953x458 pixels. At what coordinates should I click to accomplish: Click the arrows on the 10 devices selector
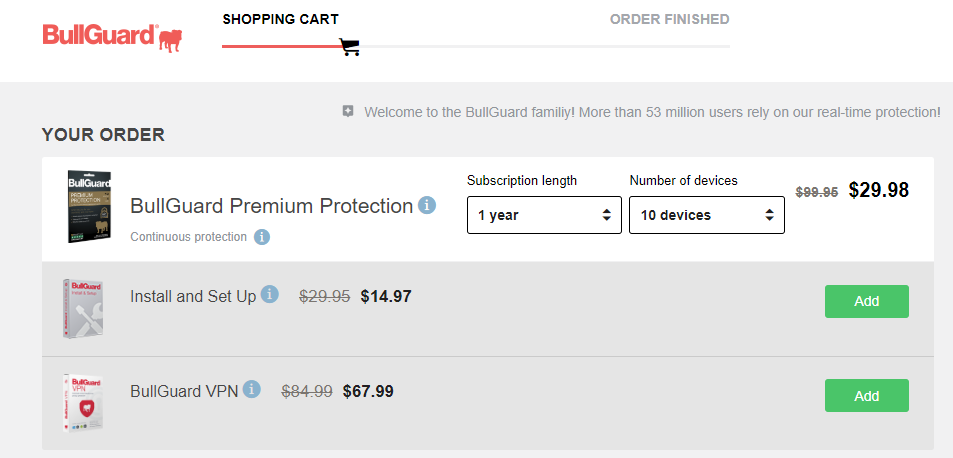point(769,215)
